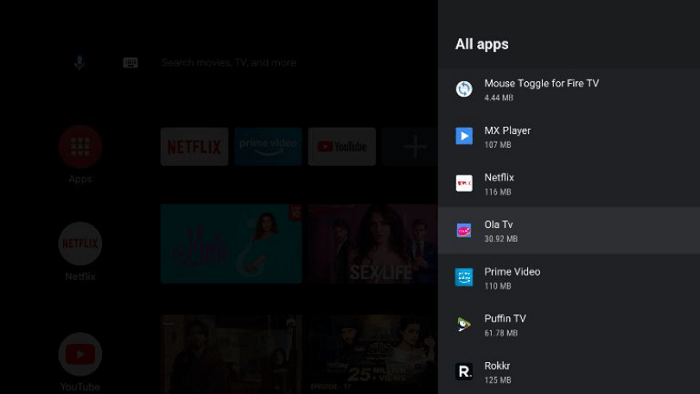
Task: Click the '4.44 MB' size text
Action: click(x=499, y=98)
